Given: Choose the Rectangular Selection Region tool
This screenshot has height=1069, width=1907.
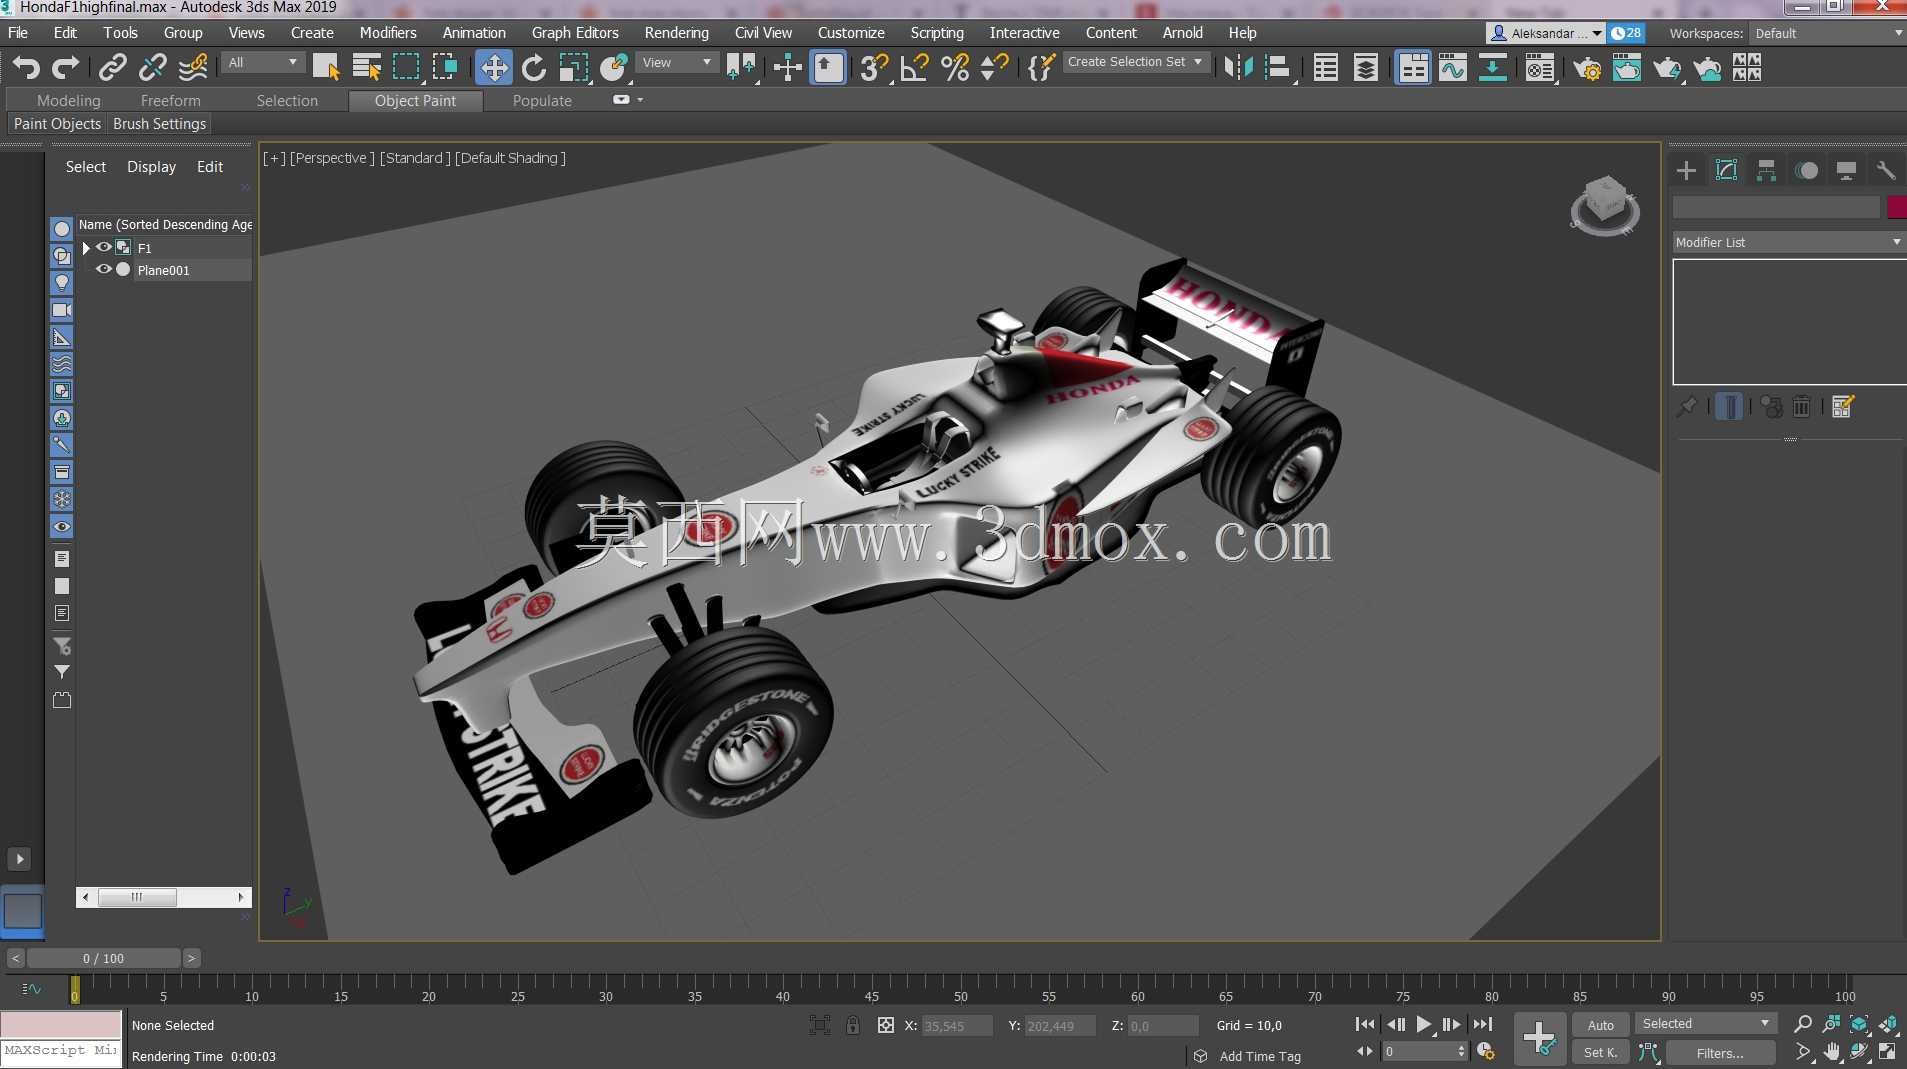Looking at the screenshot, I should tap(406, 67).
